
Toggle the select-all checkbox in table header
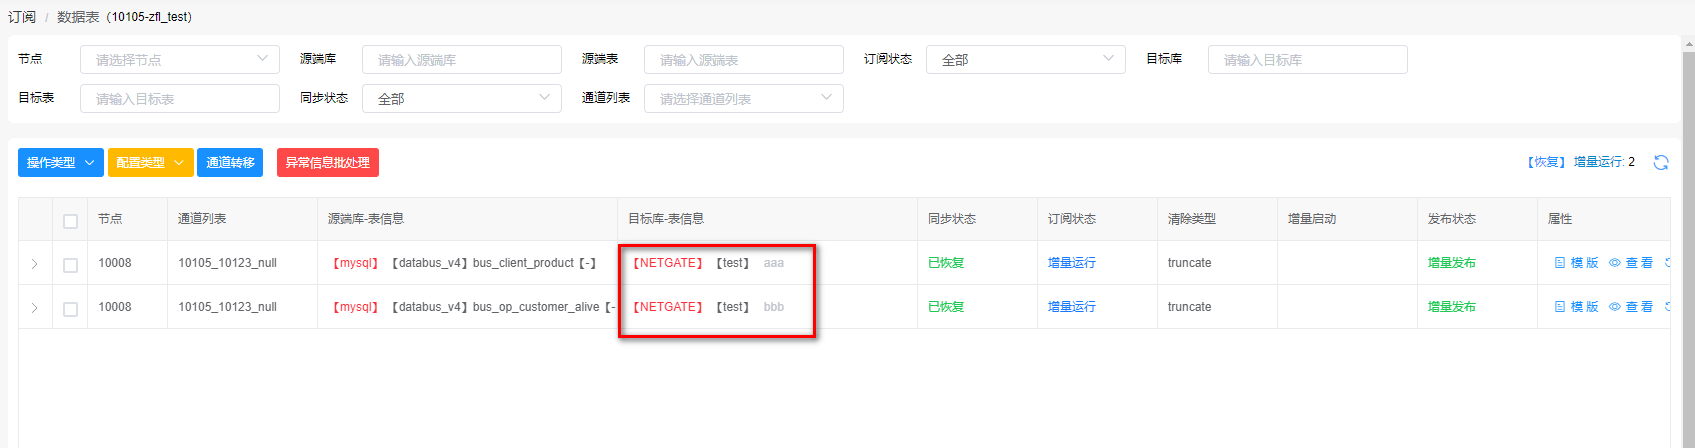coord(70,221)
